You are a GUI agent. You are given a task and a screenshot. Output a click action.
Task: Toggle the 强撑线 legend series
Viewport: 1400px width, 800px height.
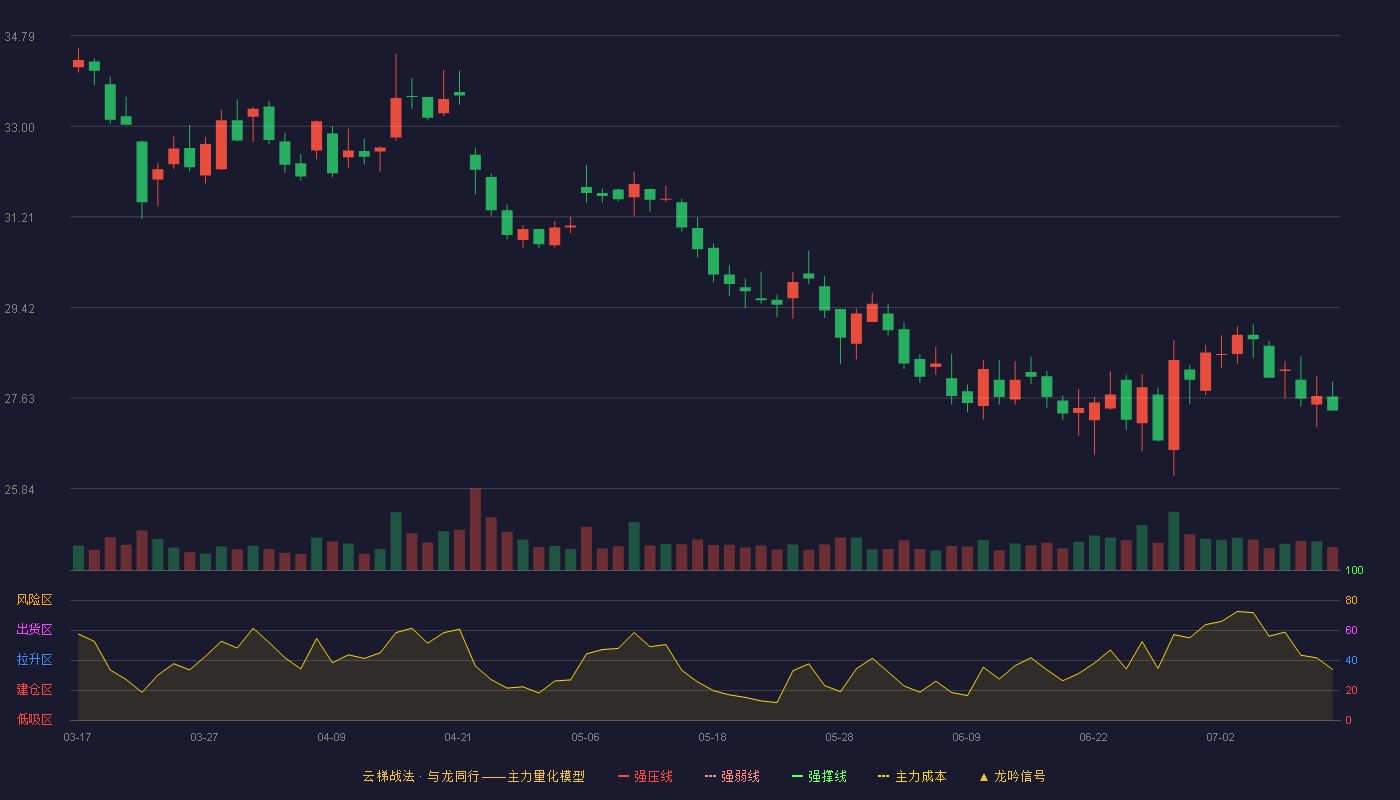click(820, 776)
